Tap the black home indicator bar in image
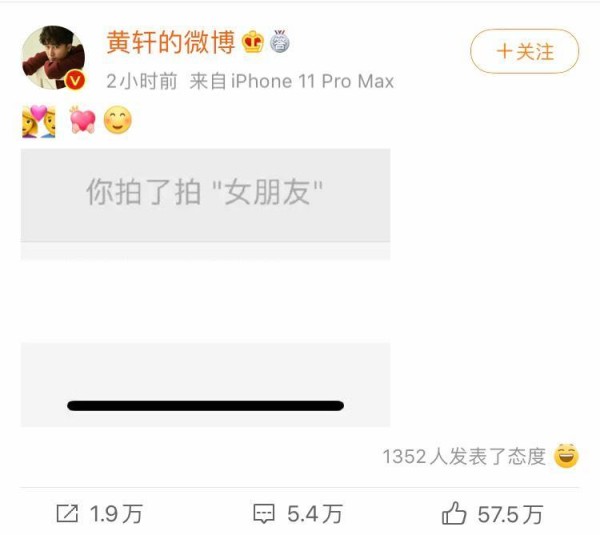 click(205, 406)
